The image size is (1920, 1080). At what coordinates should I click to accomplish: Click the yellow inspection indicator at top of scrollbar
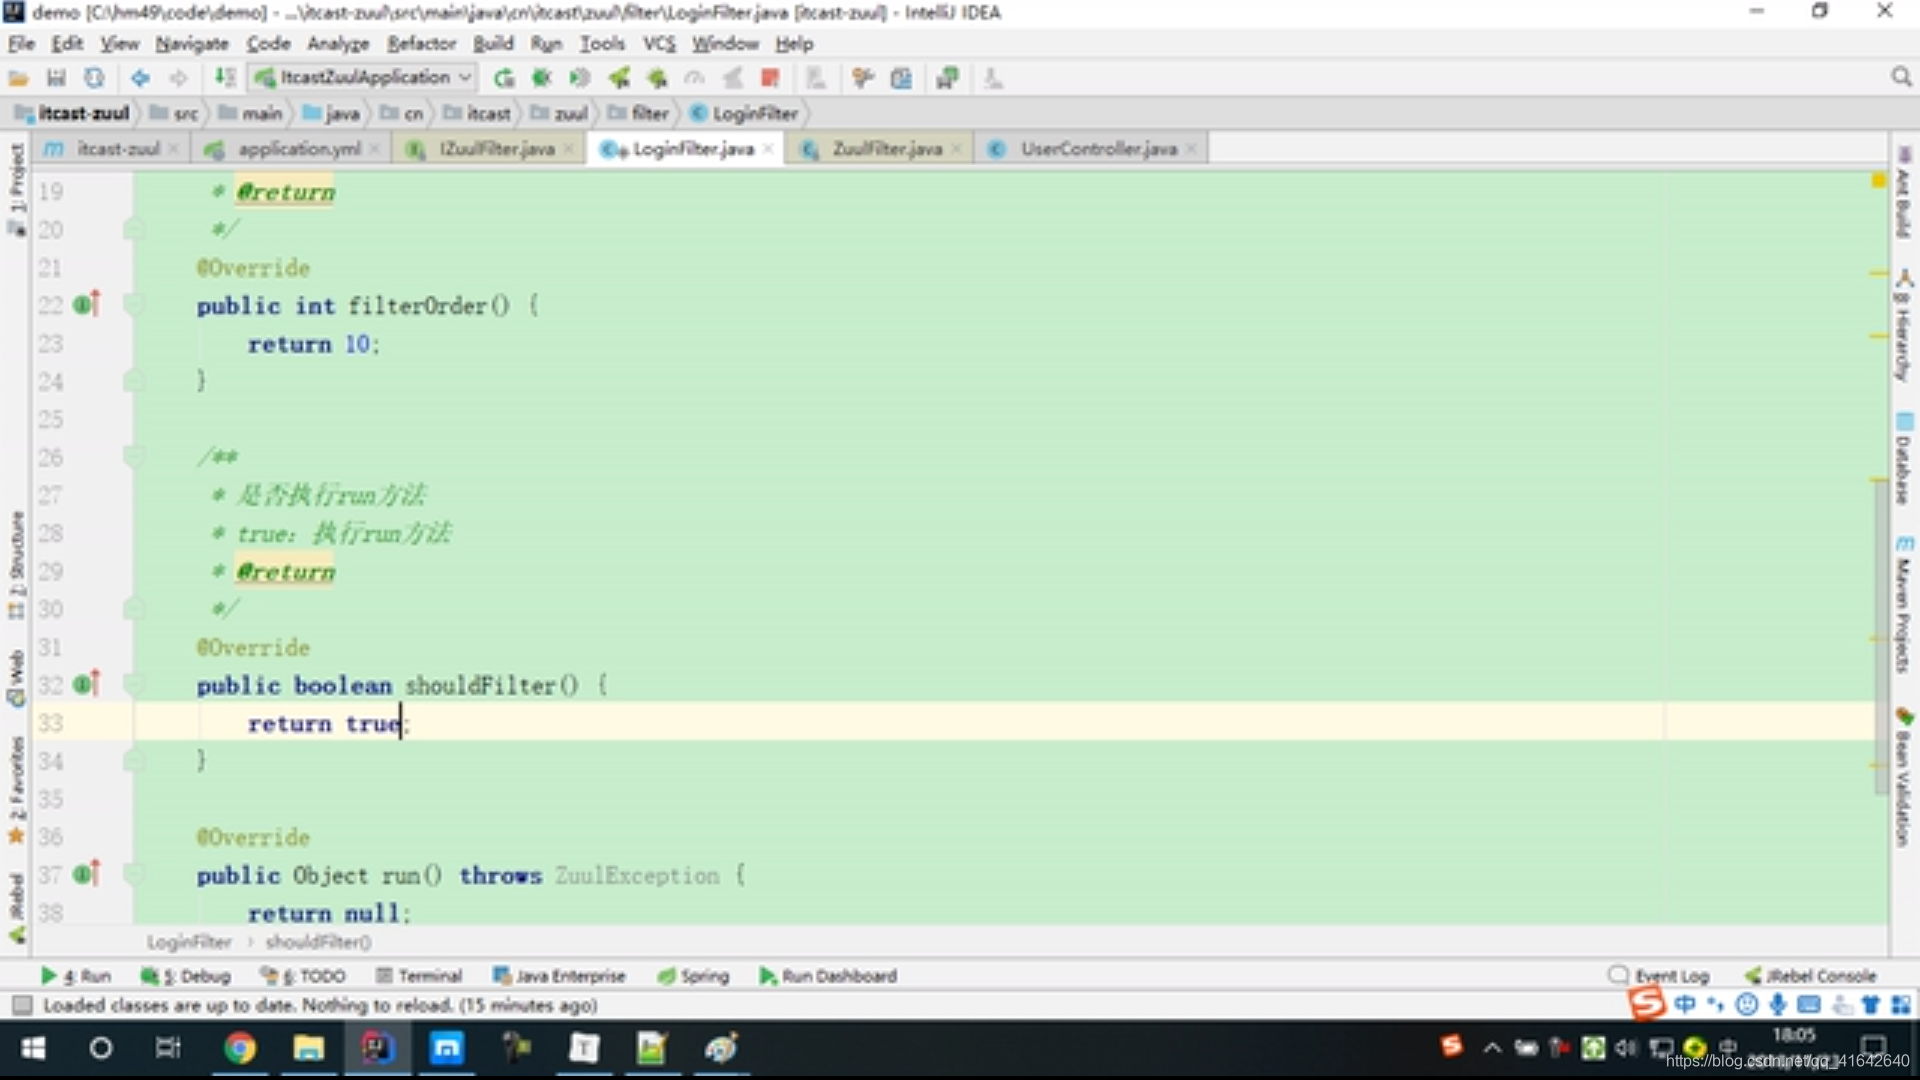(x=1879, y=180)
